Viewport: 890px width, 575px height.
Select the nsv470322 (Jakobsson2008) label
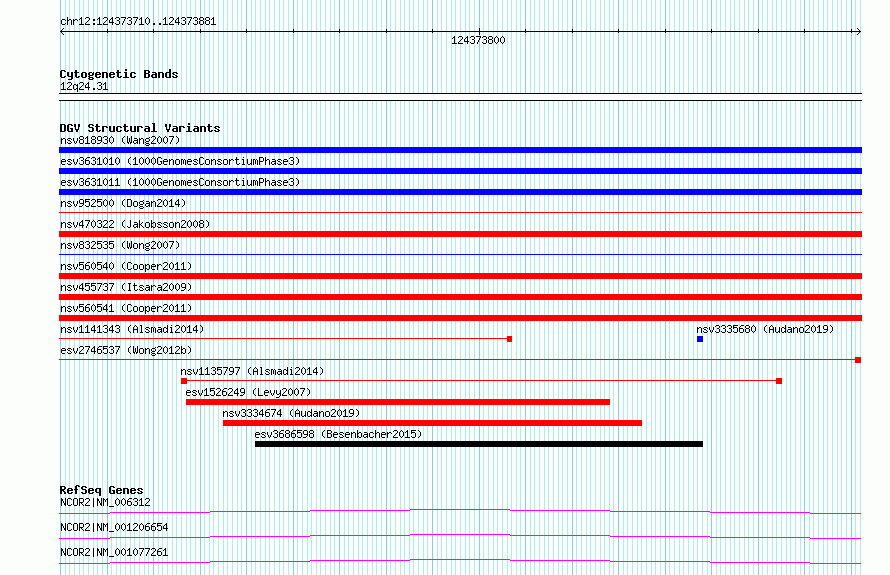click(x=135, y=224)
